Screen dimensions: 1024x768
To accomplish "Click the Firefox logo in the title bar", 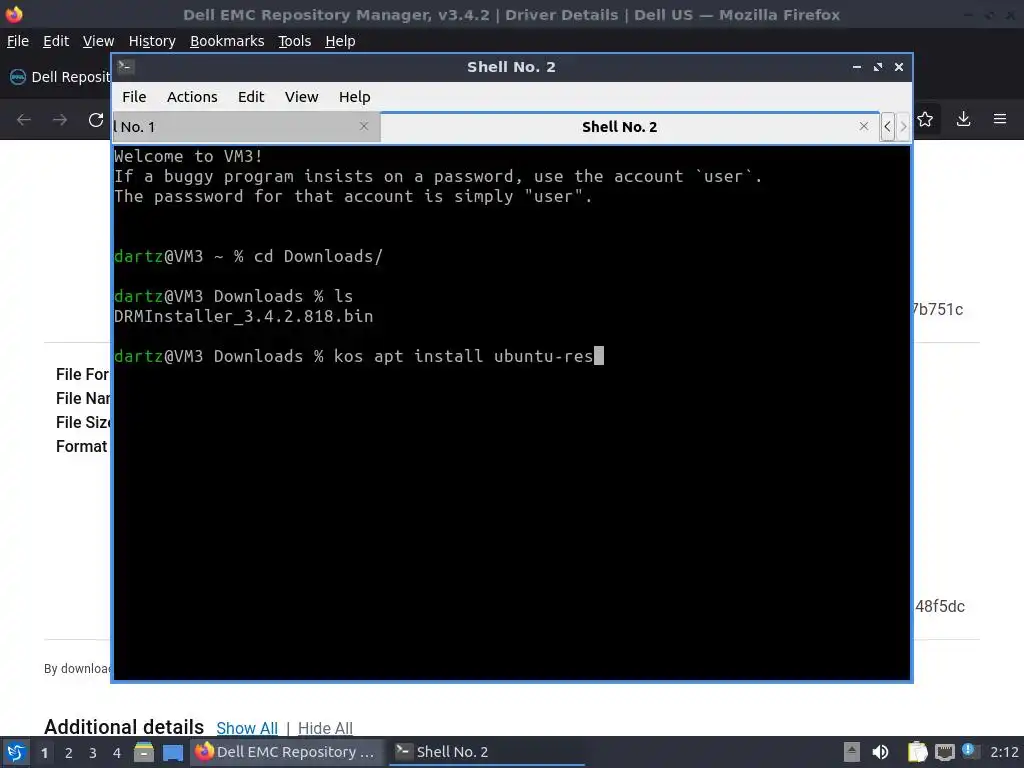I will [x=14, y=14].
